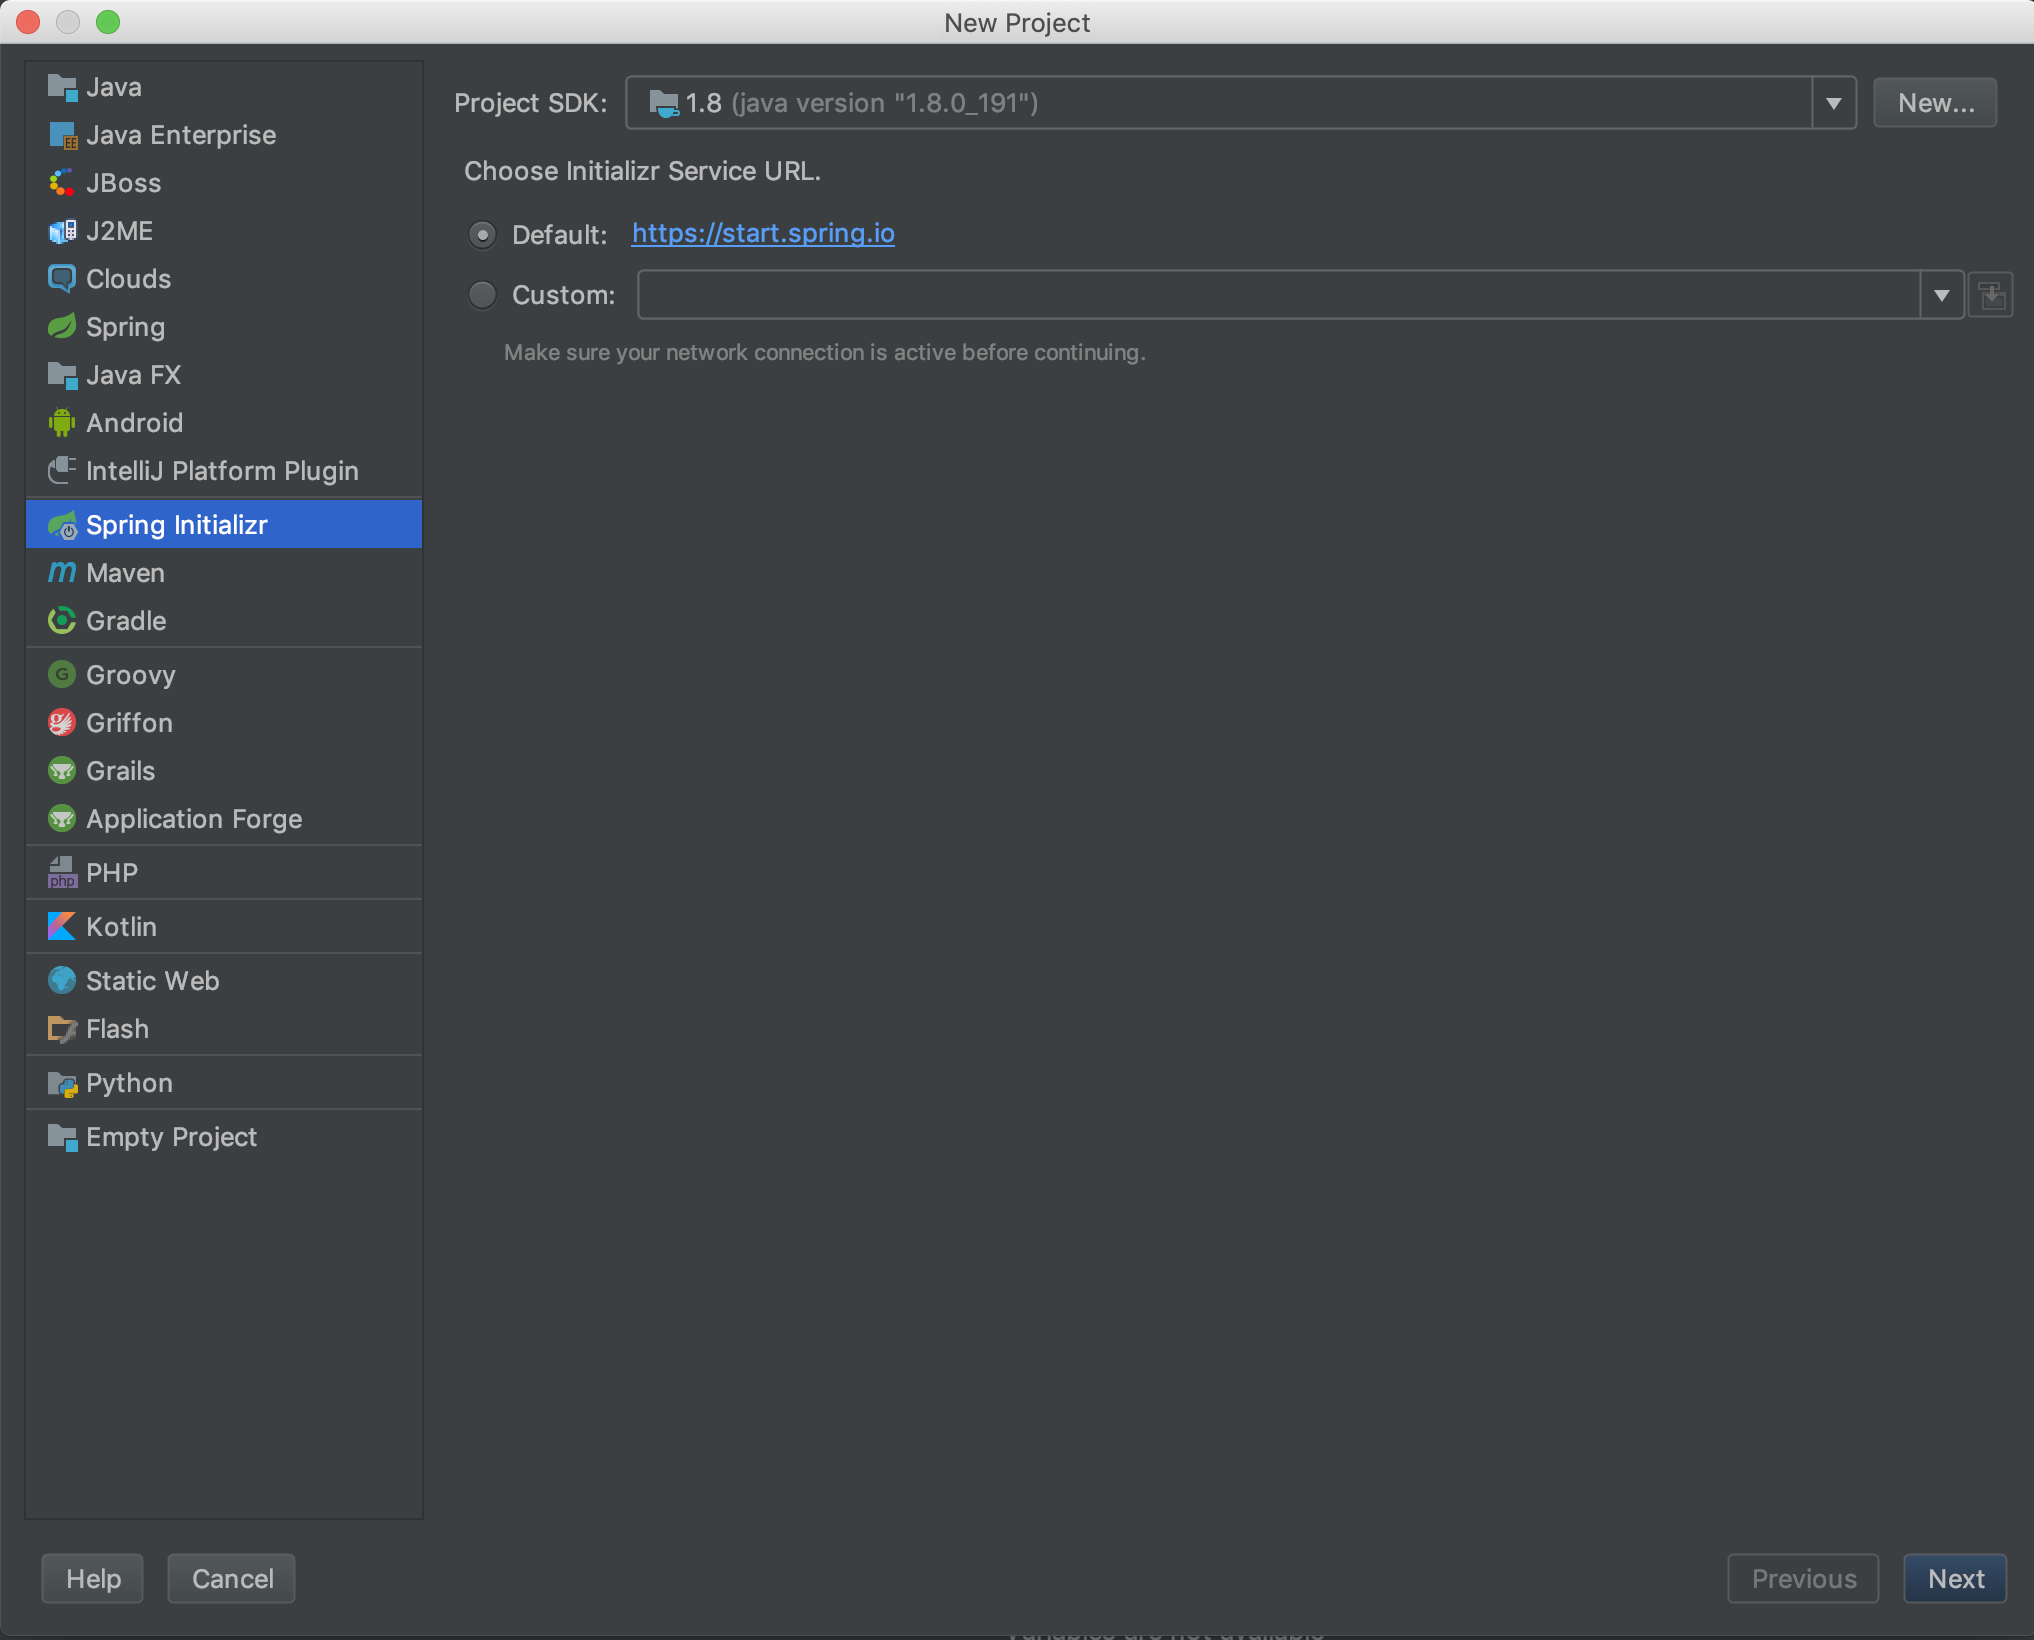
Task: Select Java Enterprise in project list
Action: (181, 135)
